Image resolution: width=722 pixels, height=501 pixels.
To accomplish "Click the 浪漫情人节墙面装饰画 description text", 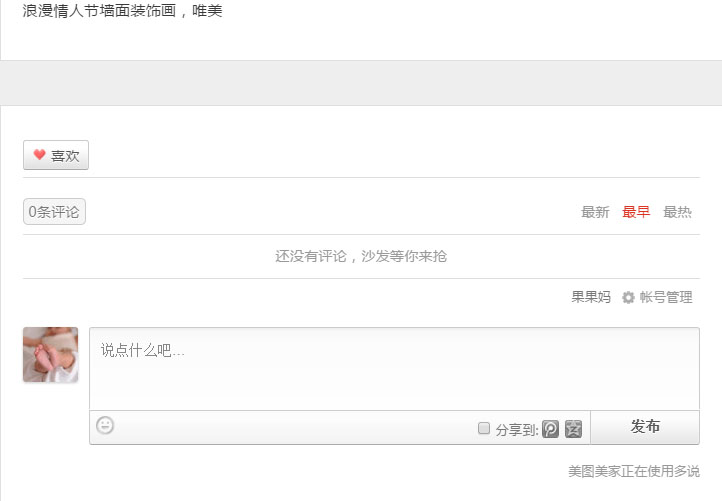I will [122, 11].
